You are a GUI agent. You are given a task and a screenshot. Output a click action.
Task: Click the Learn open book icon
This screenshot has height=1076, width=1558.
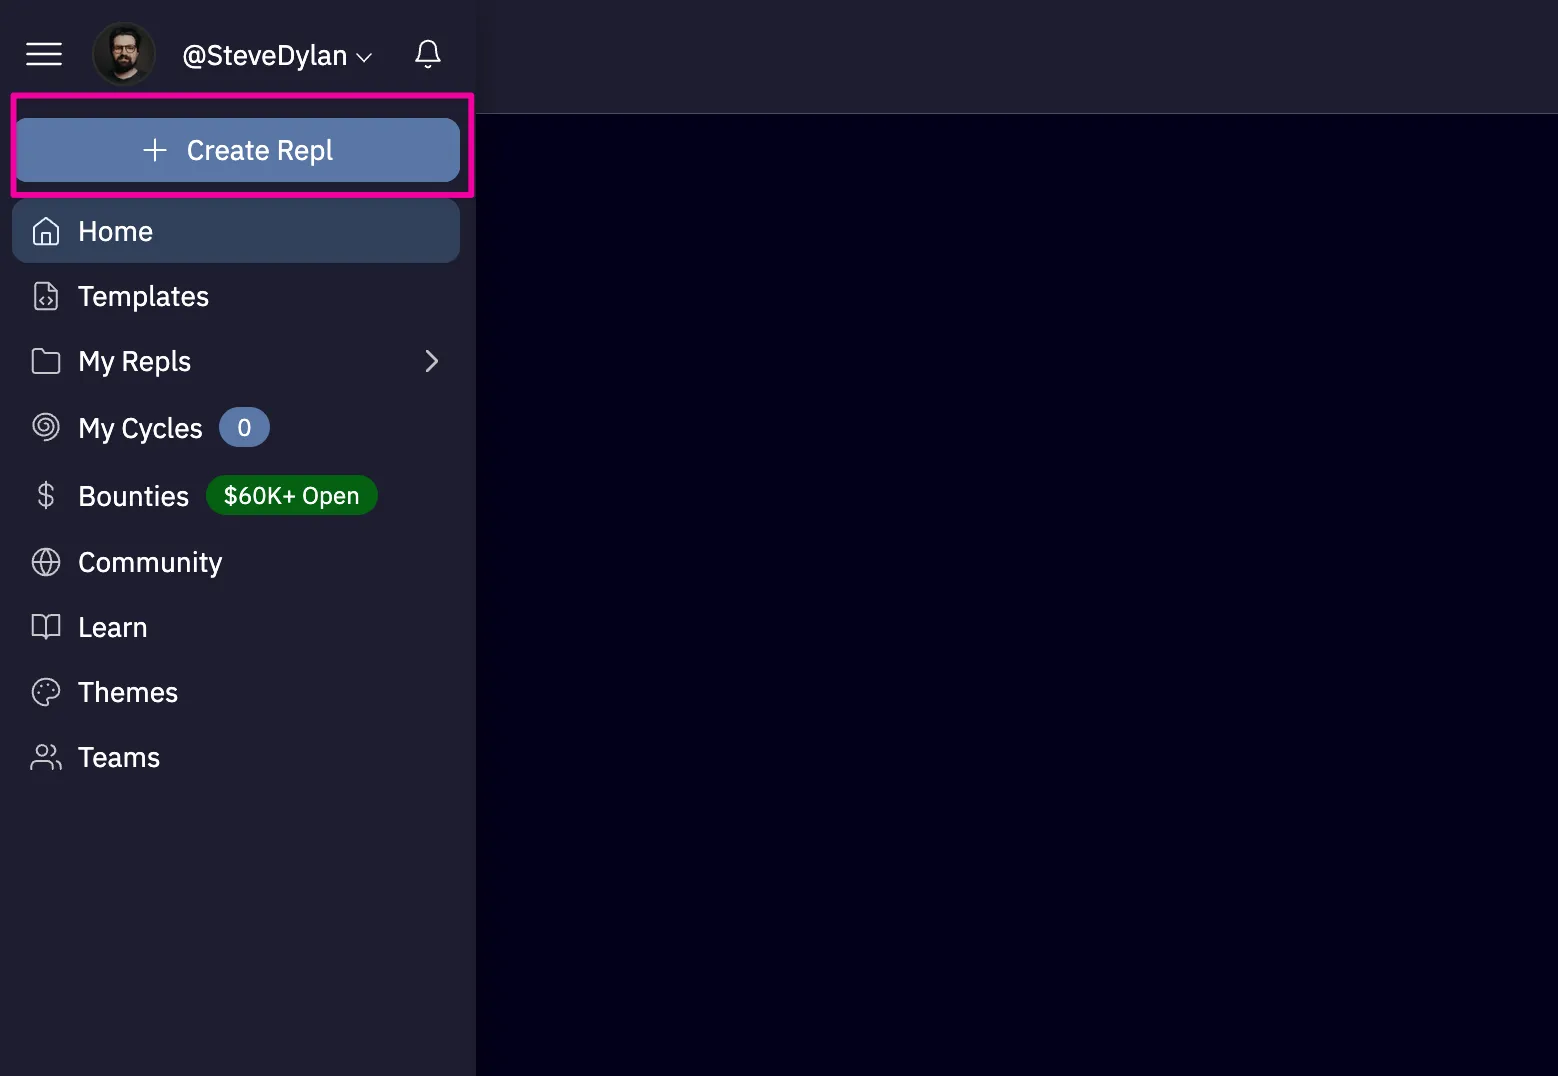46,627
